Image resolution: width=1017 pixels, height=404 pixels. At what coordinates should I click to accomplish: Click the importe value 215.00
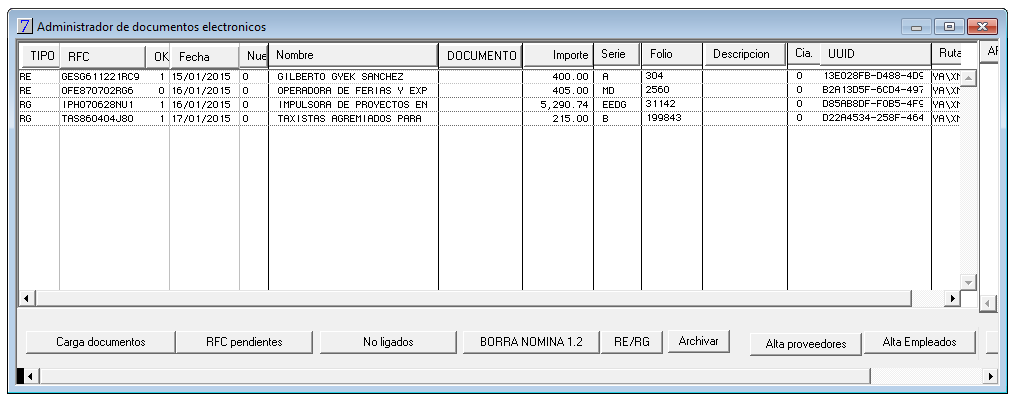[570, 119]
